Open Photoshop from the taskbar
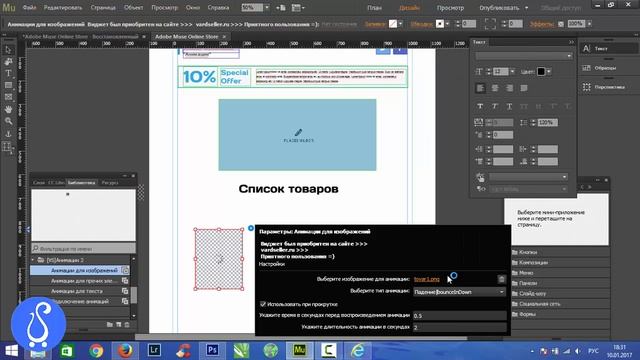640x360 pixels. coord(212,350)
